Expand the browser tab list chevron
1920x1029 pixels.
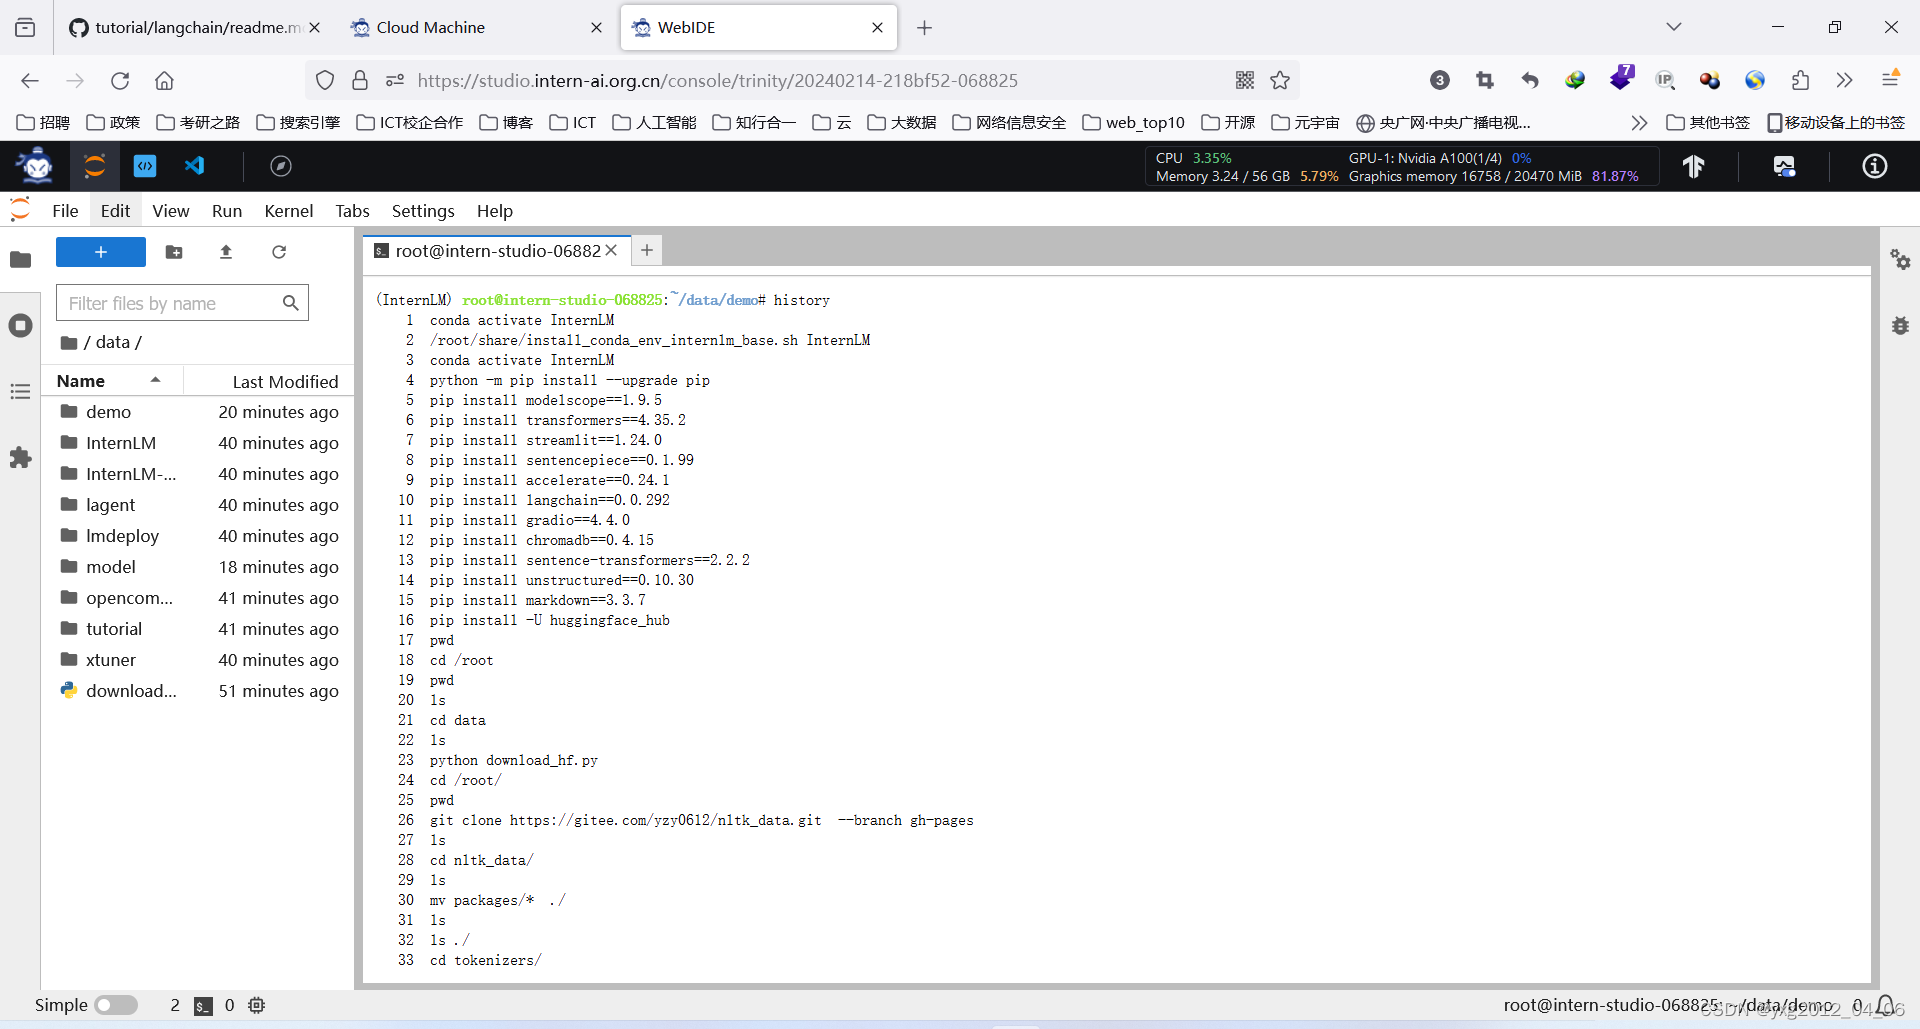pos(1674,27)
